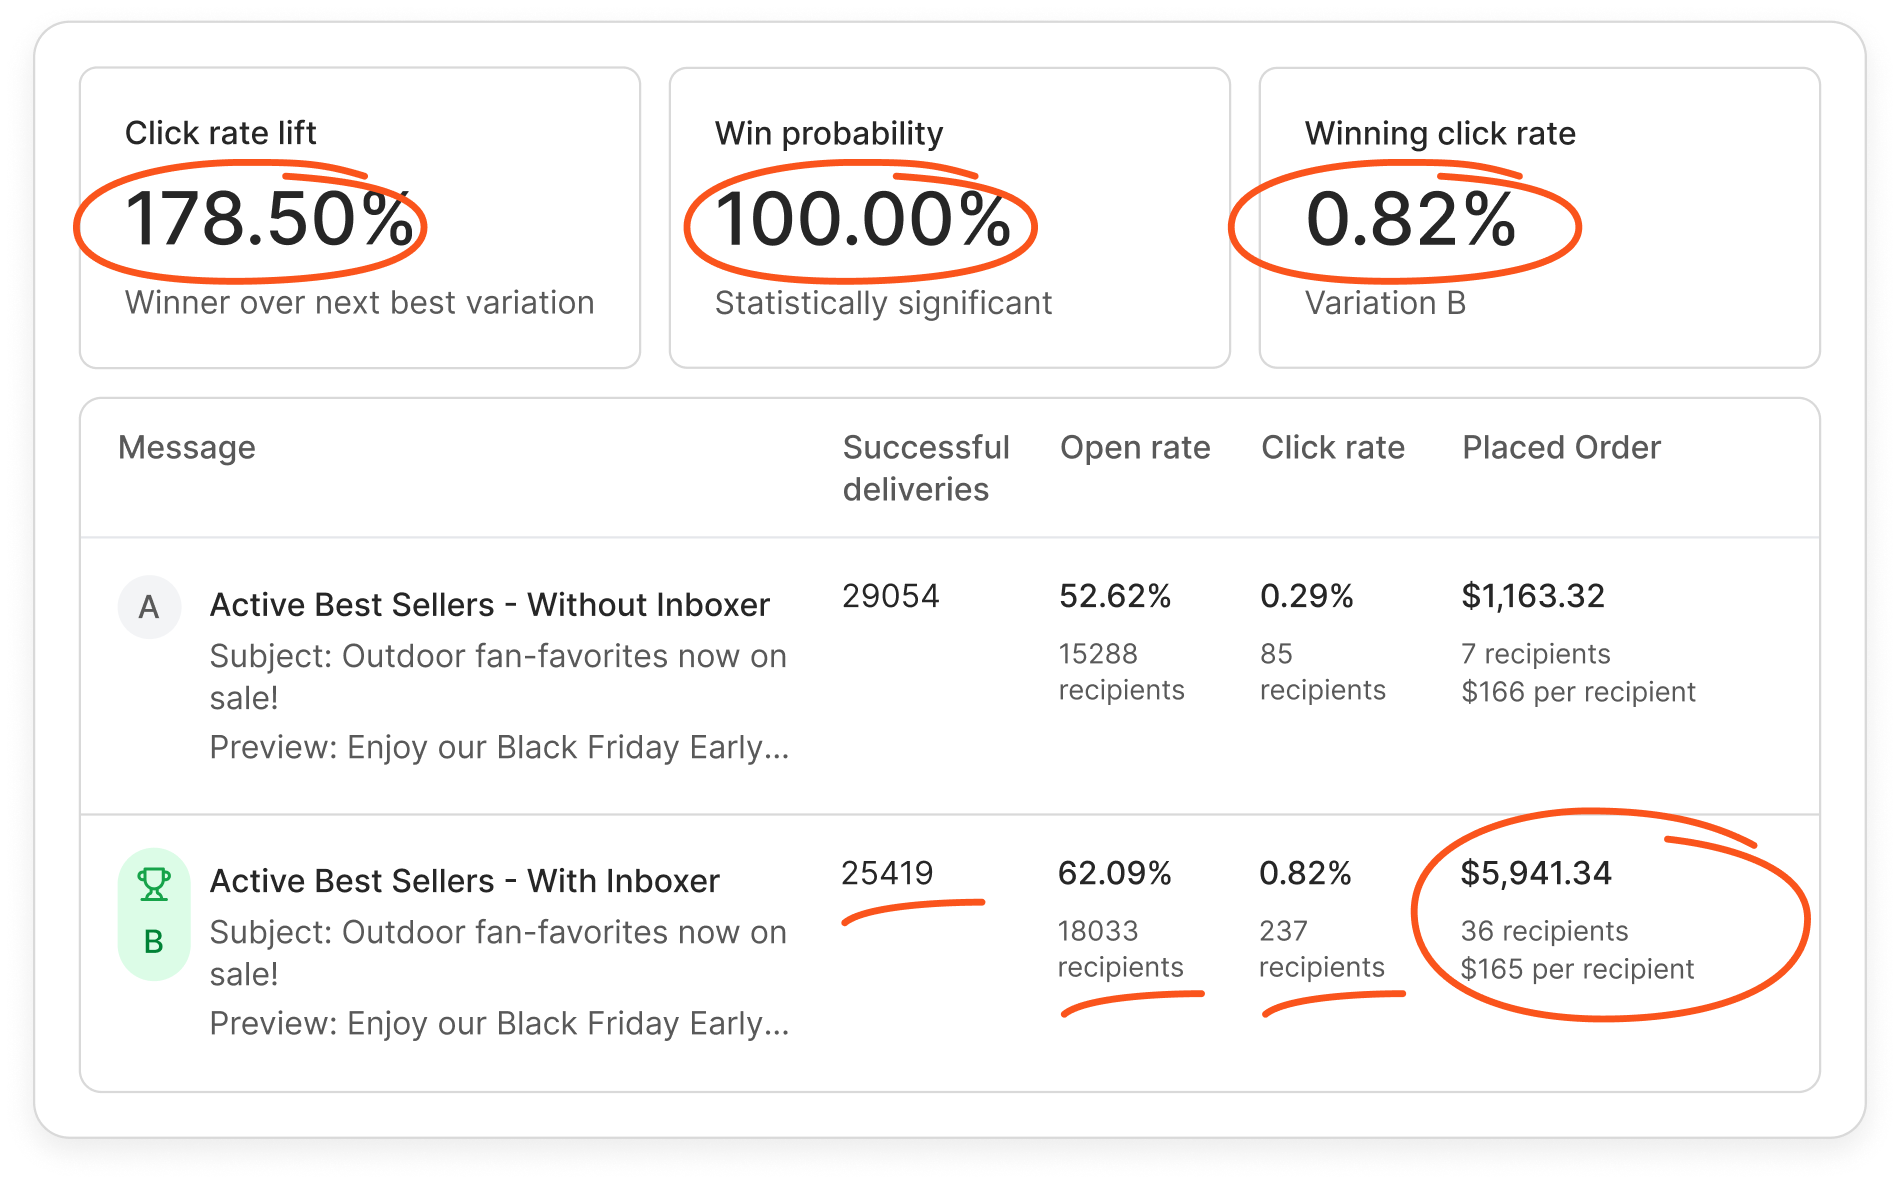Click the Statistically significant label

pos(883,303)
